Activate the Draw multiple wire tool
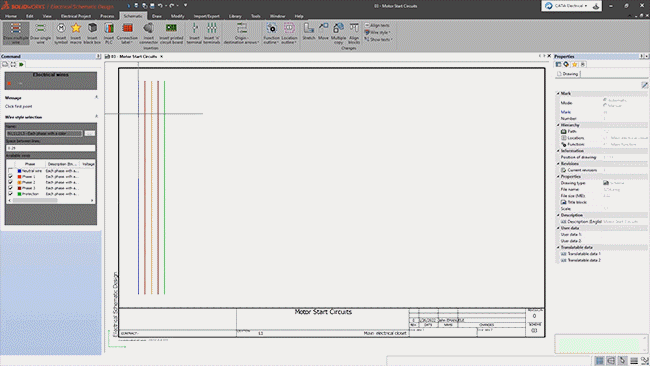The width and height of the screenshot is (650, 366). click(16, 33)
